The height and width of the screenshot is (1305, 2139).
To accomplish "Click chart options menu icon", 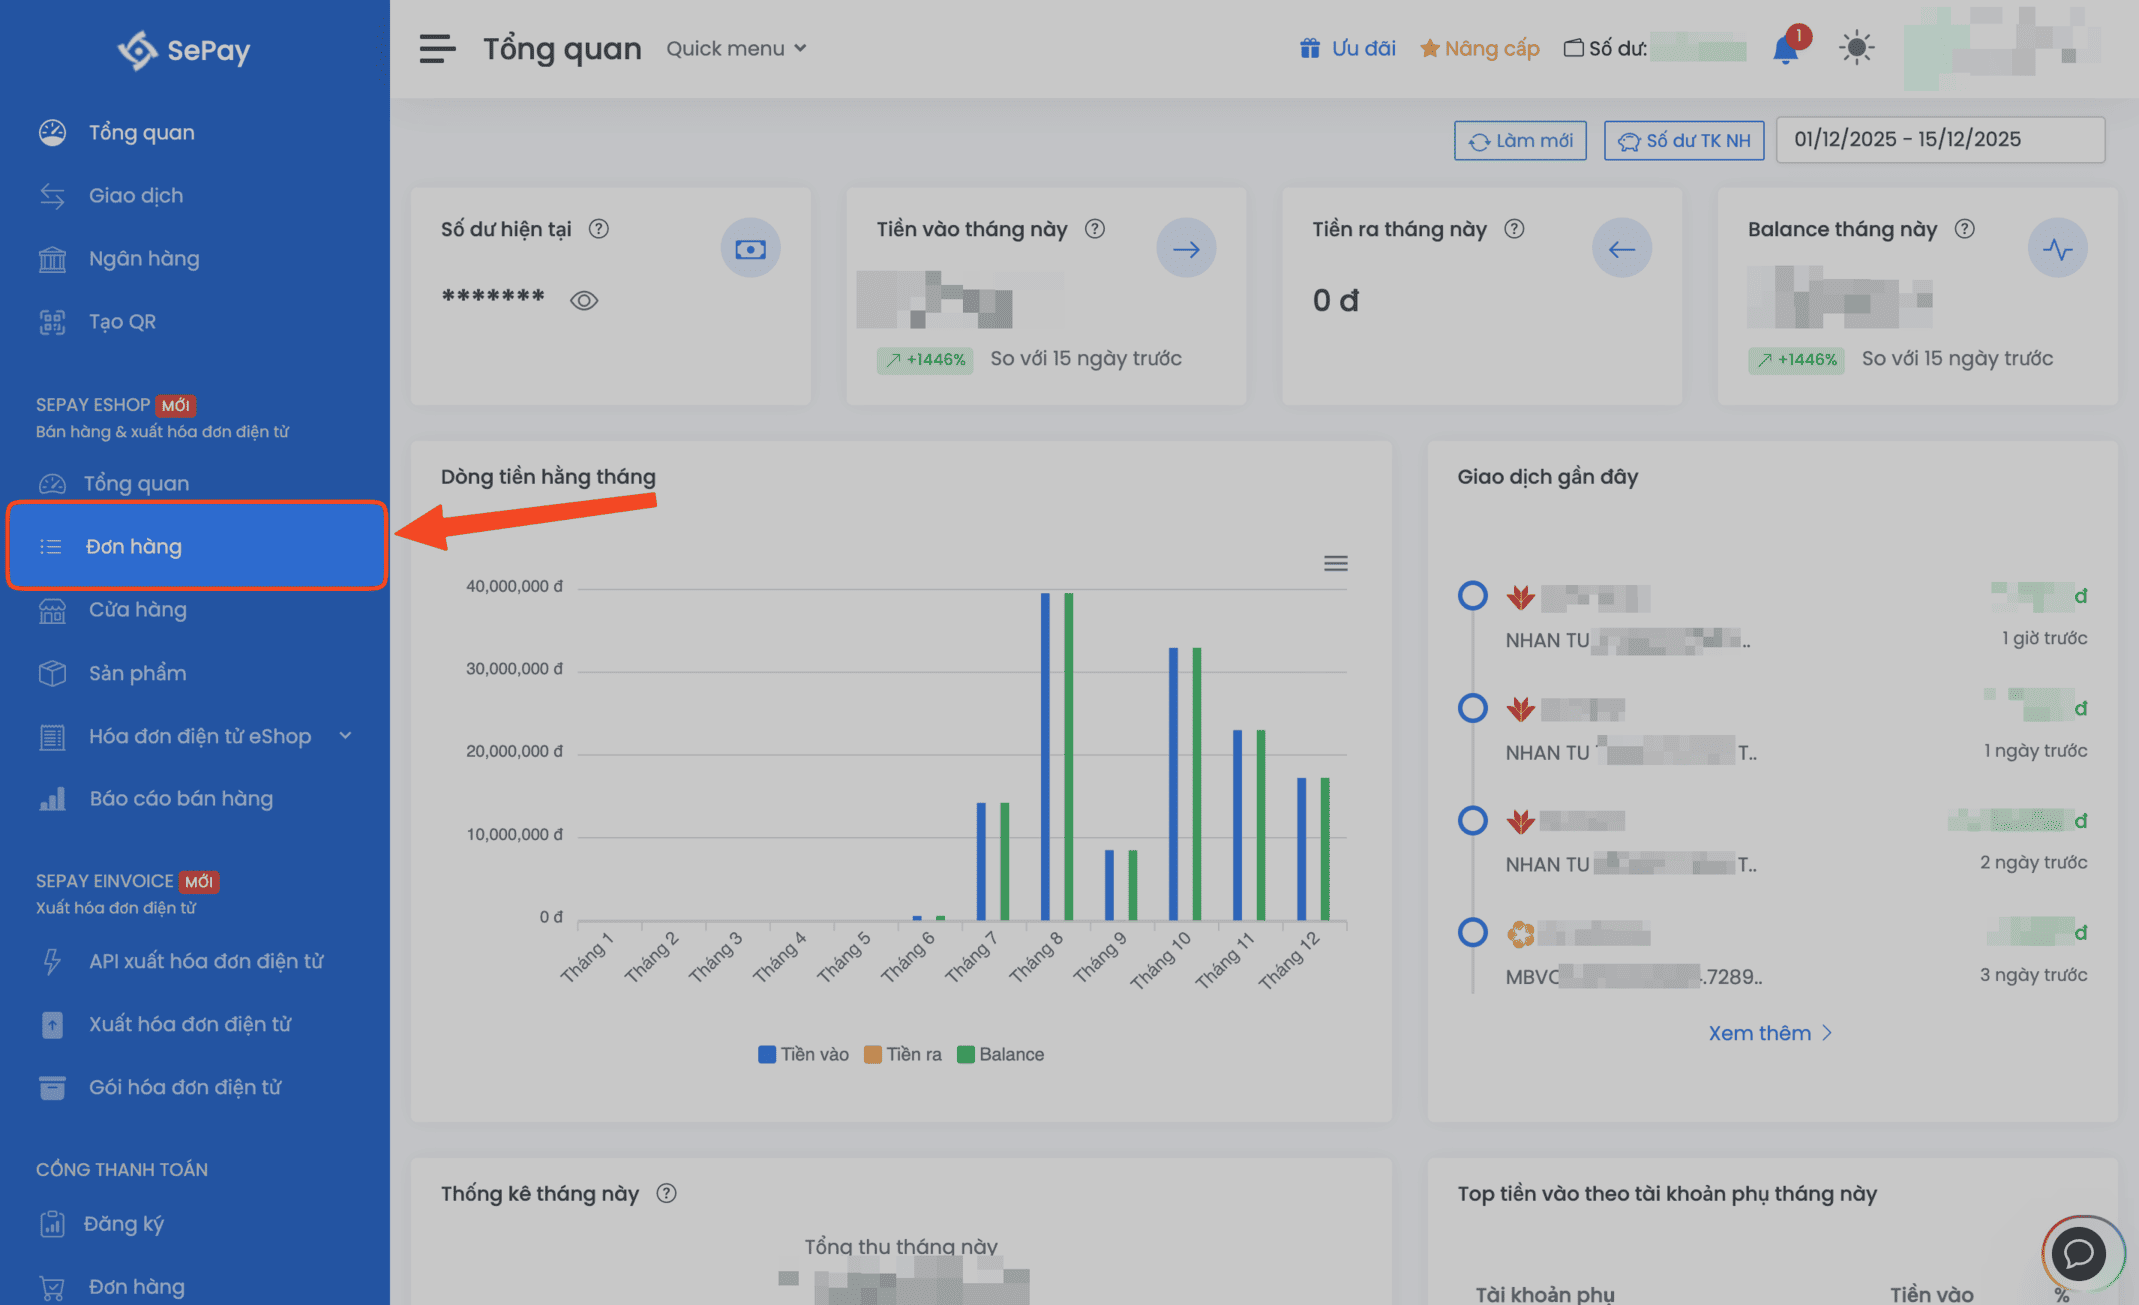I will tap(1335, 564).
